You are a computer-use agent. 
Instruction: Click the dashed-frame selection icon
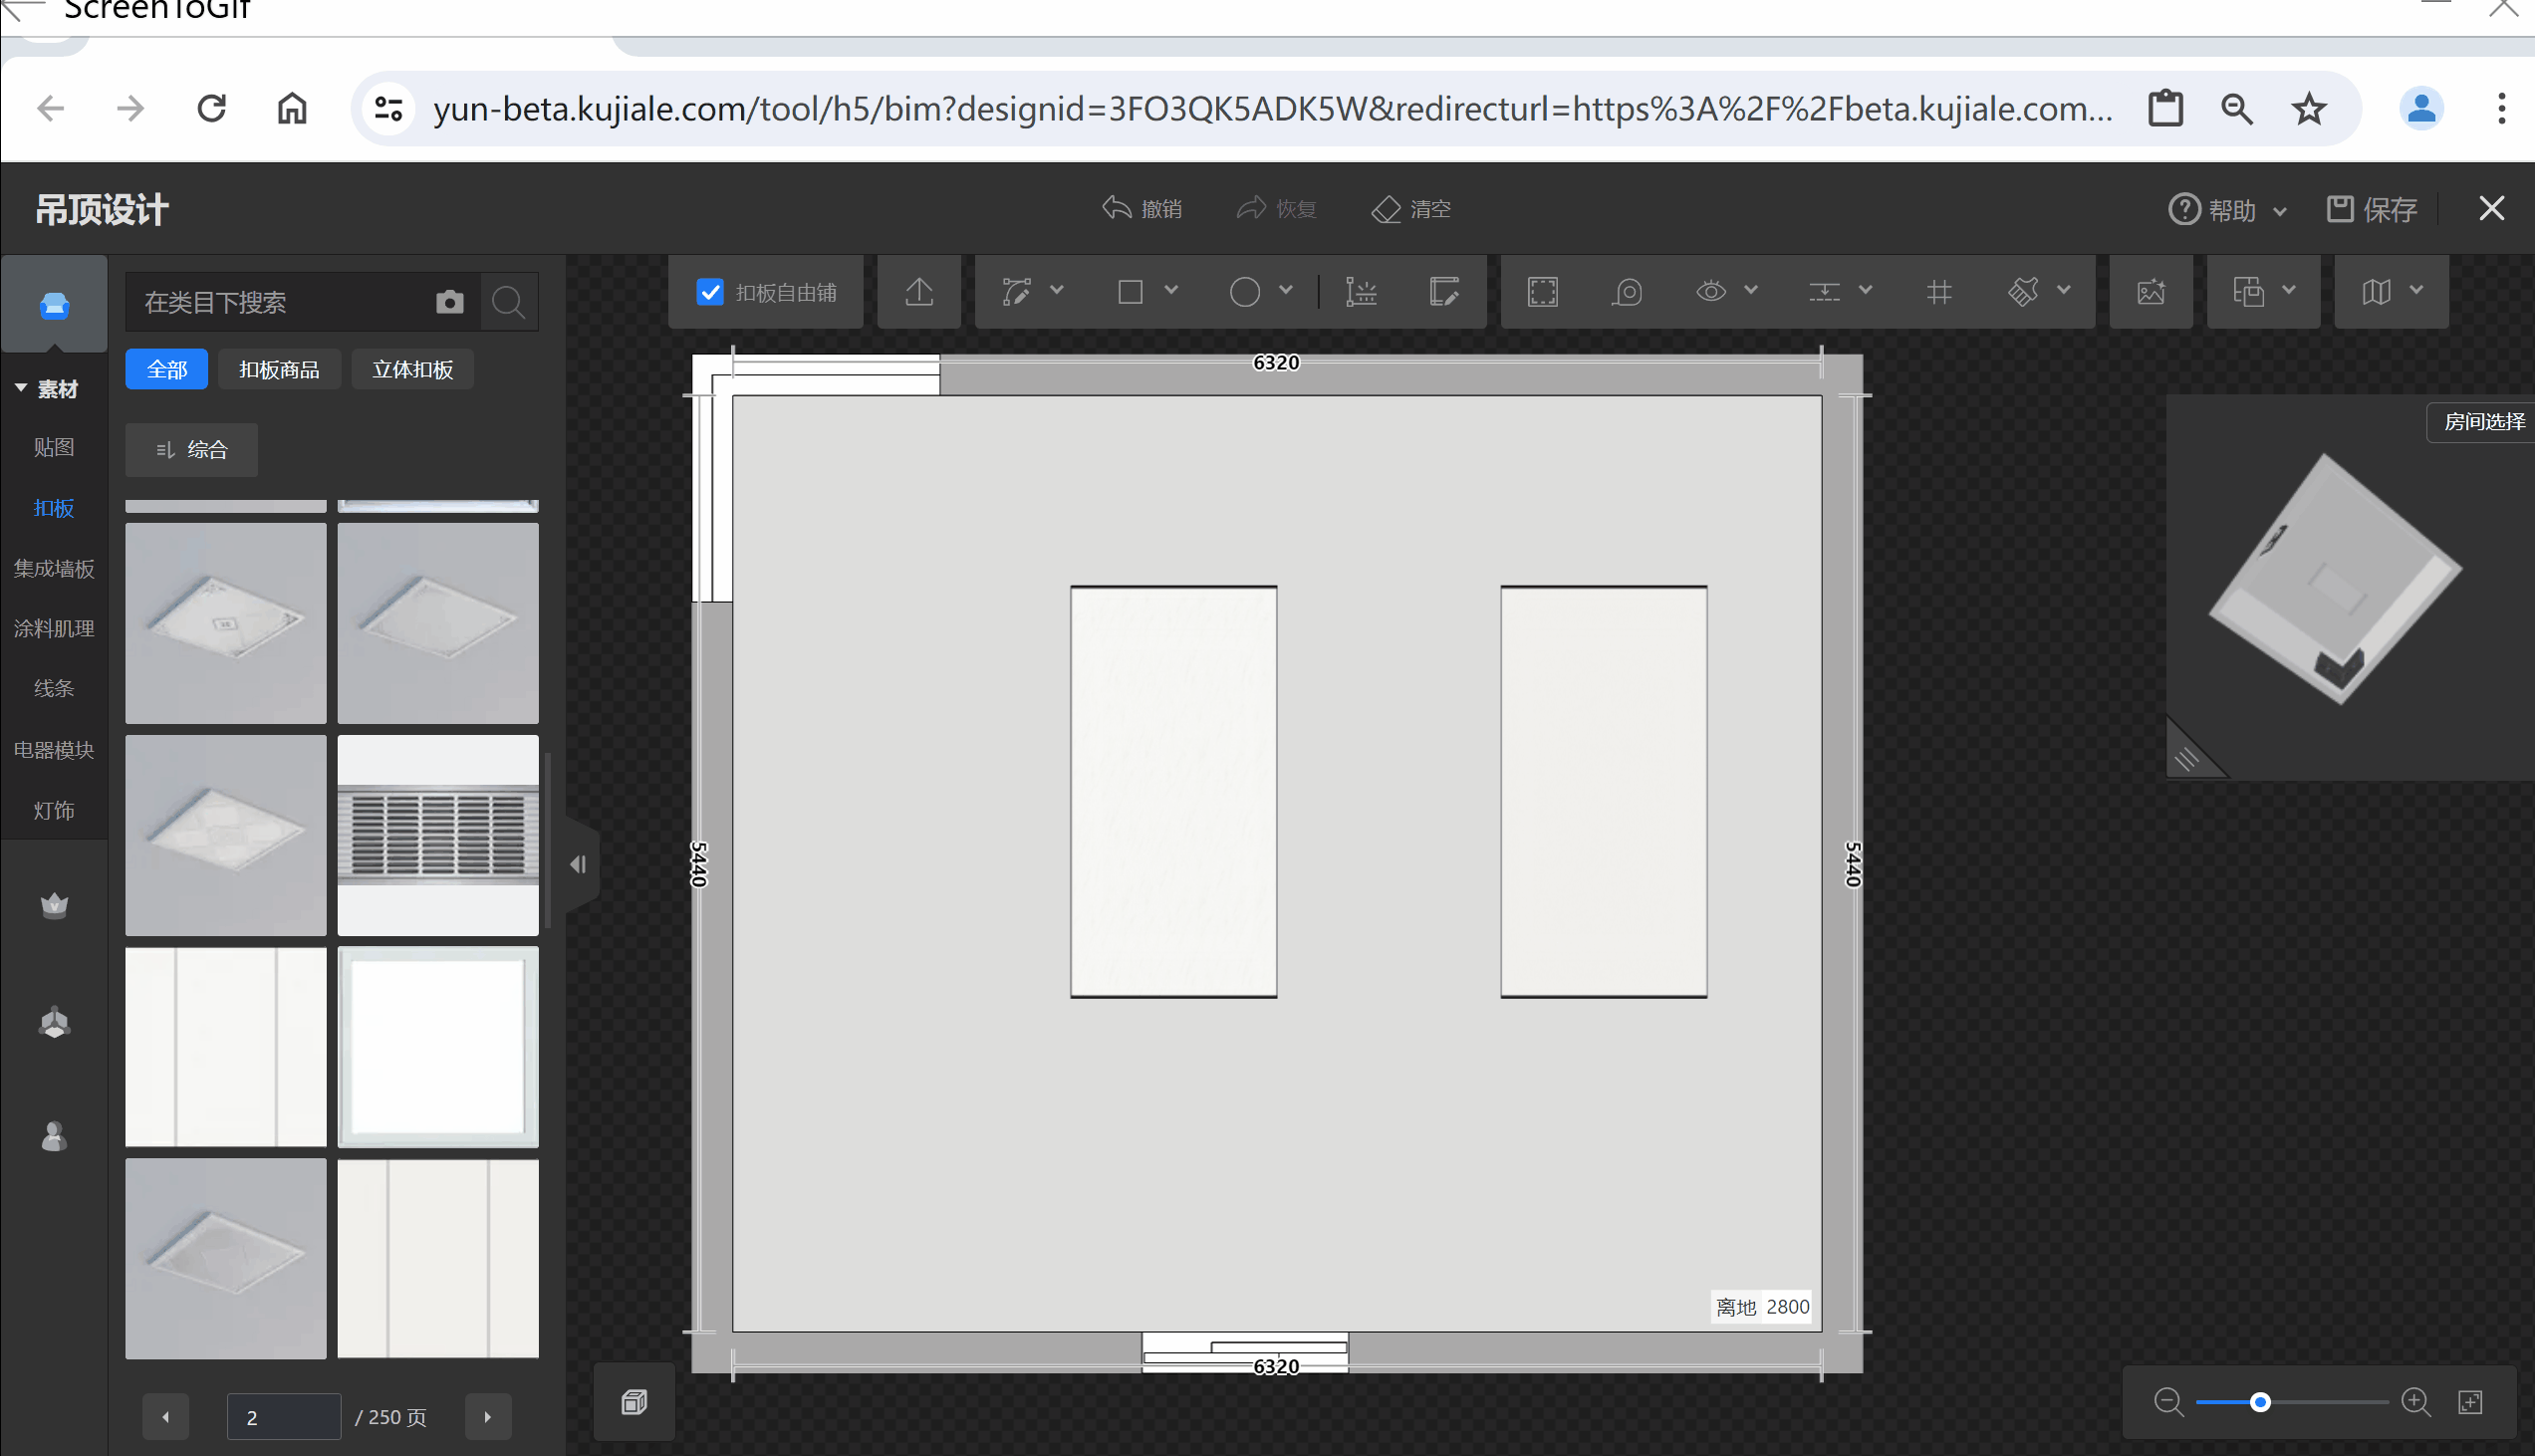coord(1542,292)
